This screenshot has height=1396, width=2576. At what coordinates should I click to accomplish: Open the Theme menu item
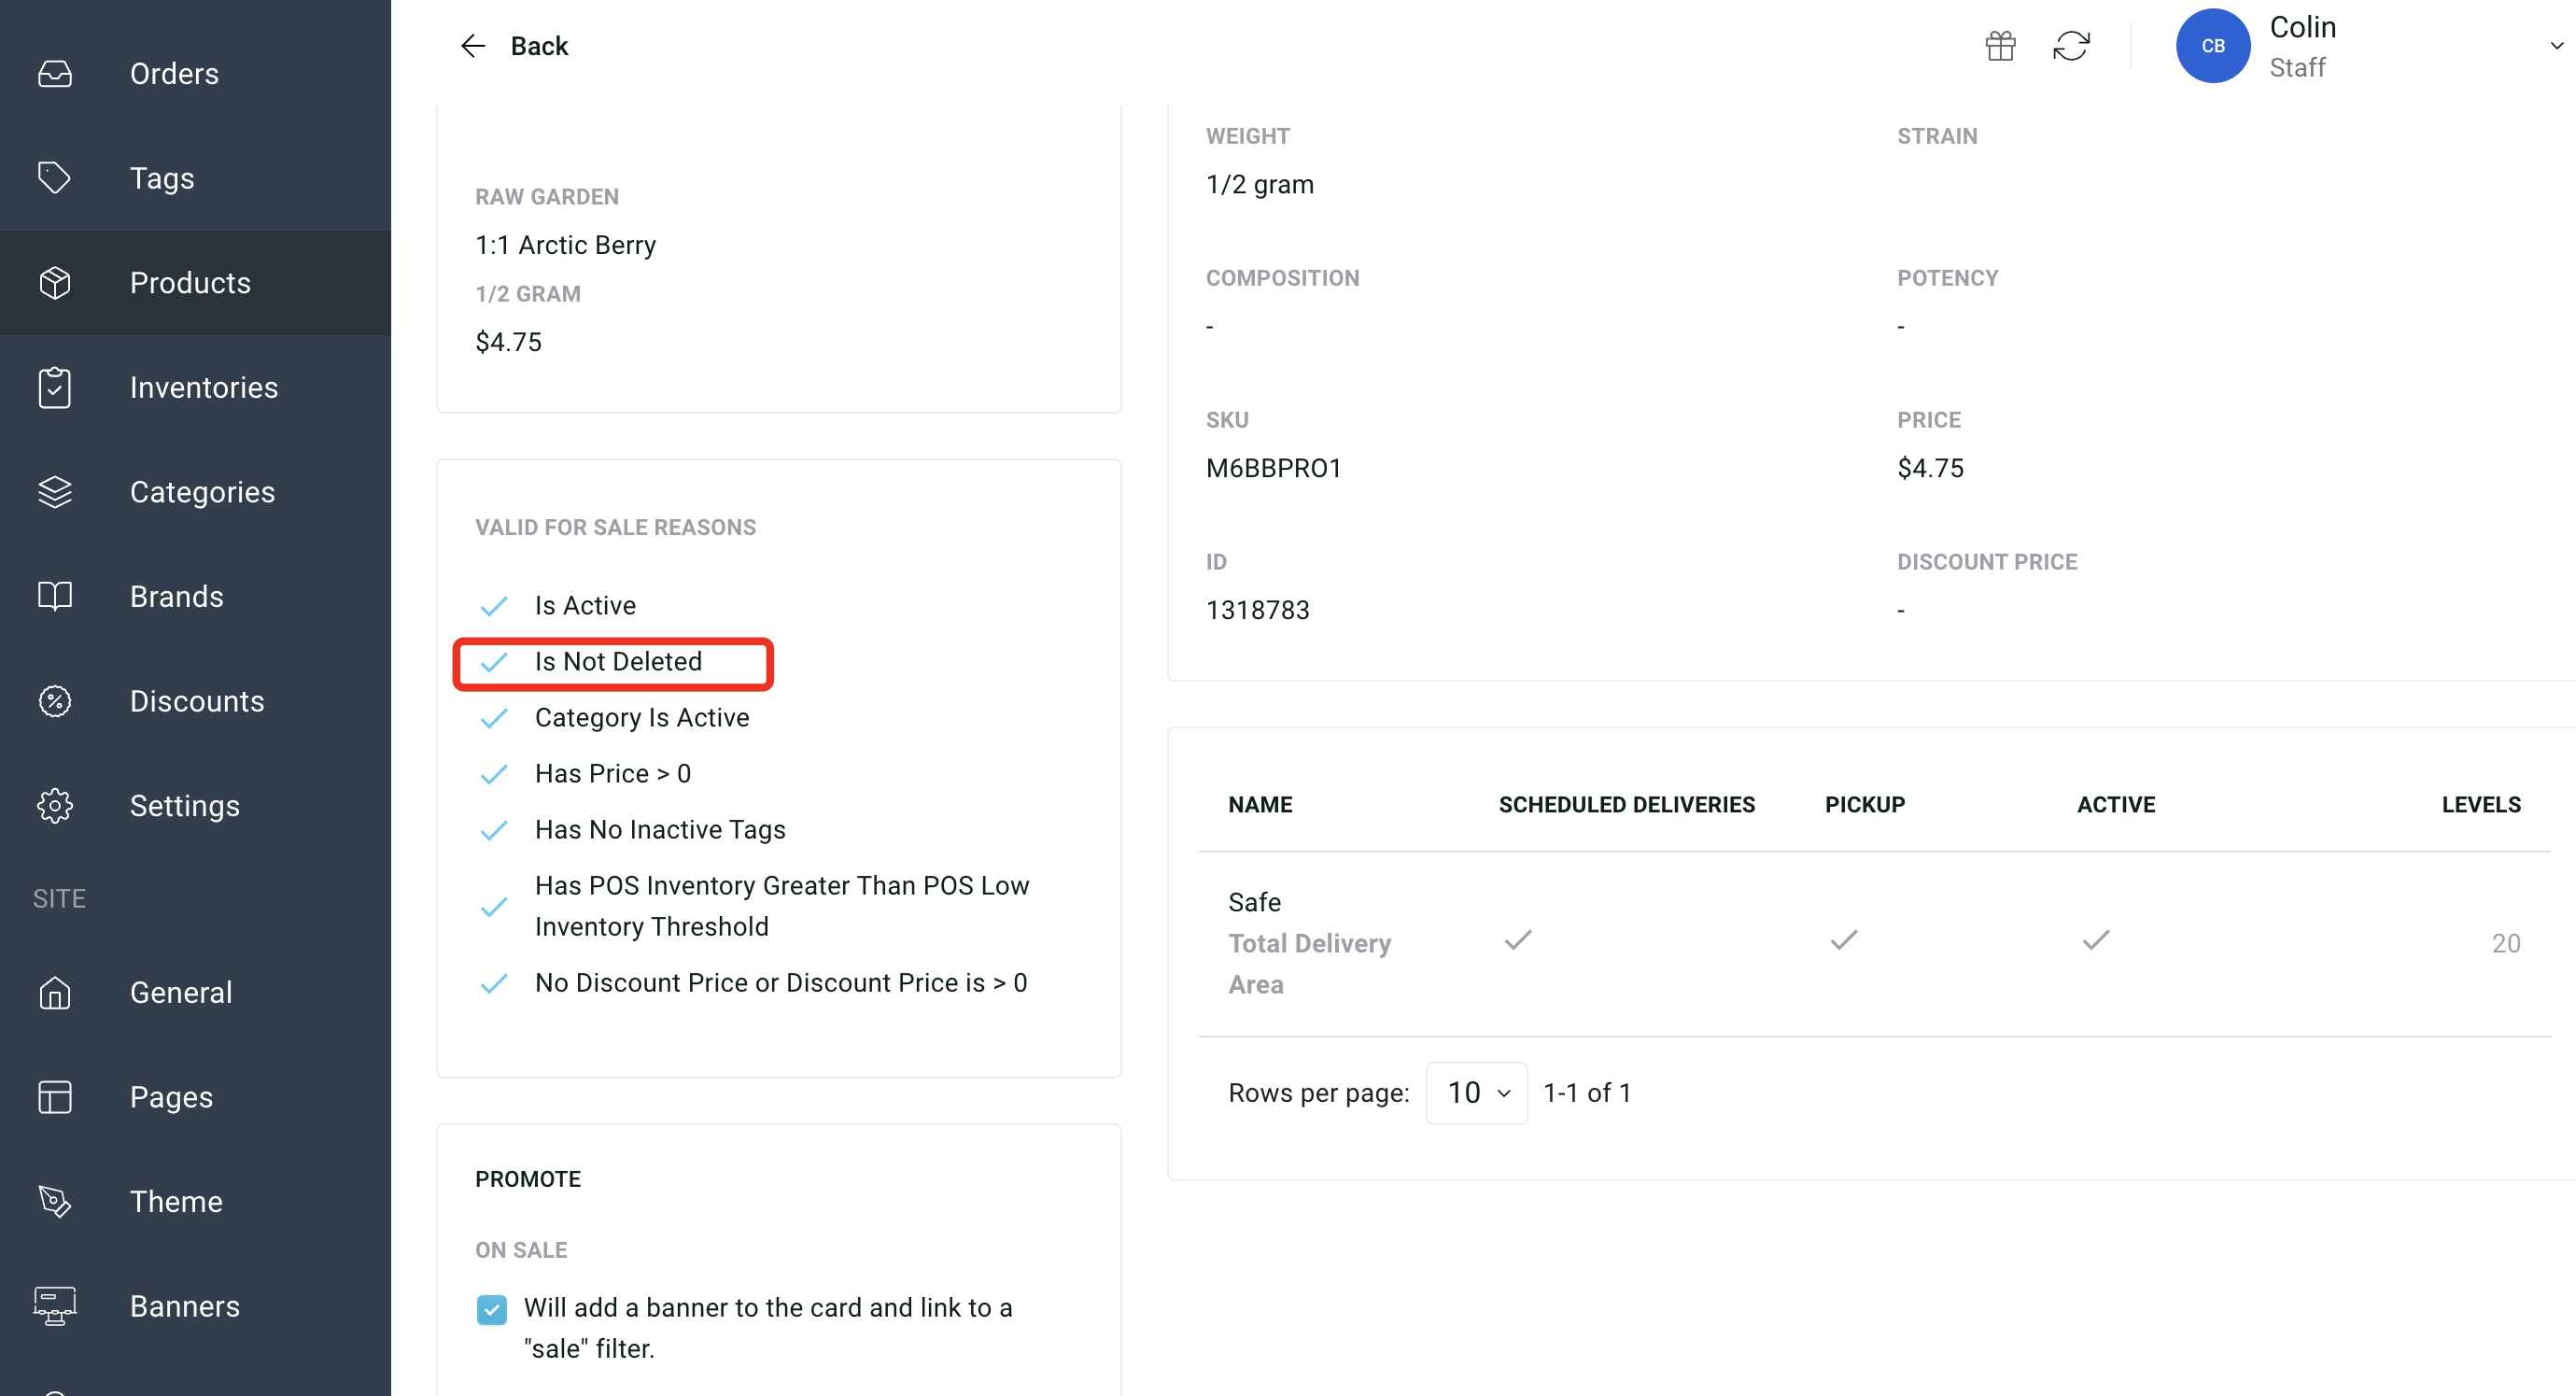pos(176,1201)
